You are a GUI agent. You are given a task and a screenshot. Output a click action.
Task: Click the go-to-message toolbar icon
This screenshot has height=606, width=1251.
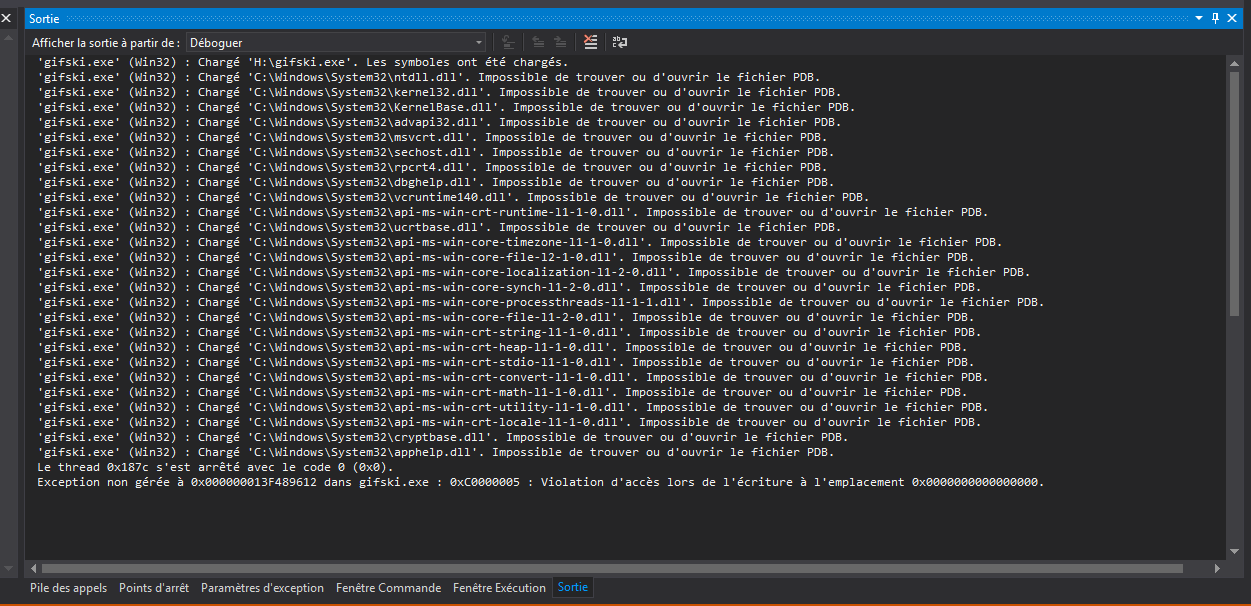tap(509, 42)
